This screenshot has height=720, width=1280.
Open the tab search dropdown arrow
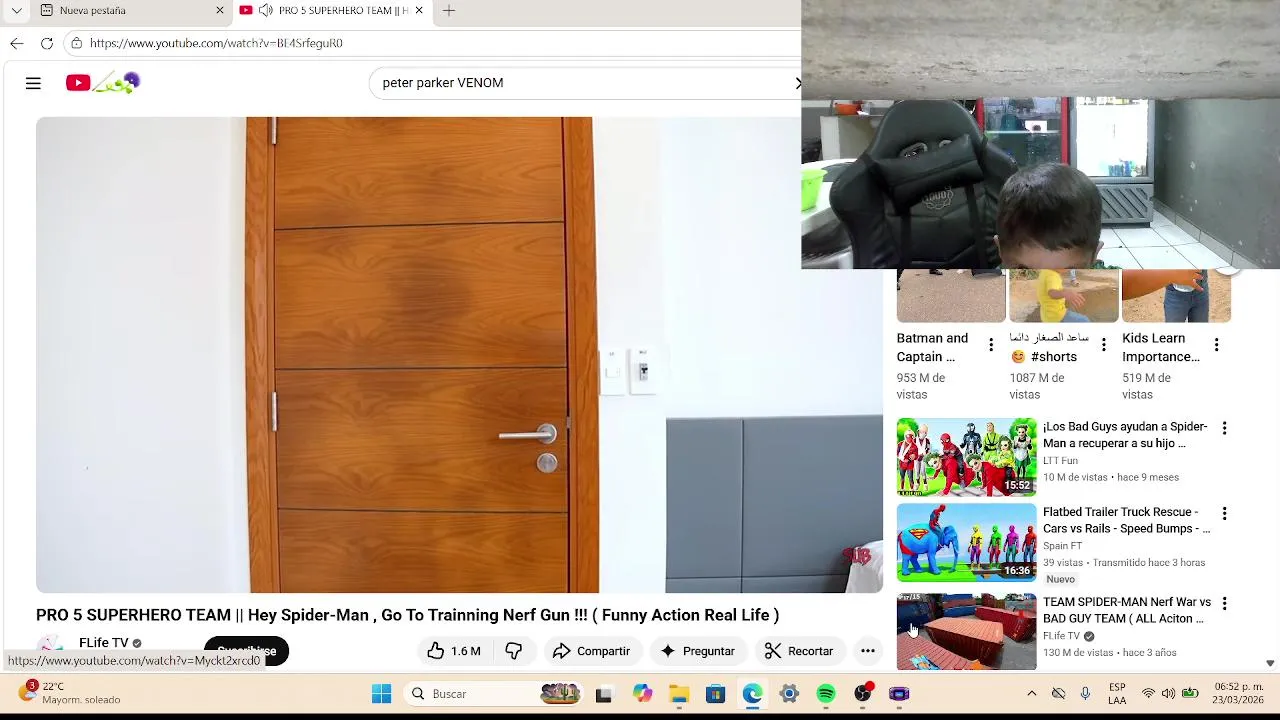[16, 10]
